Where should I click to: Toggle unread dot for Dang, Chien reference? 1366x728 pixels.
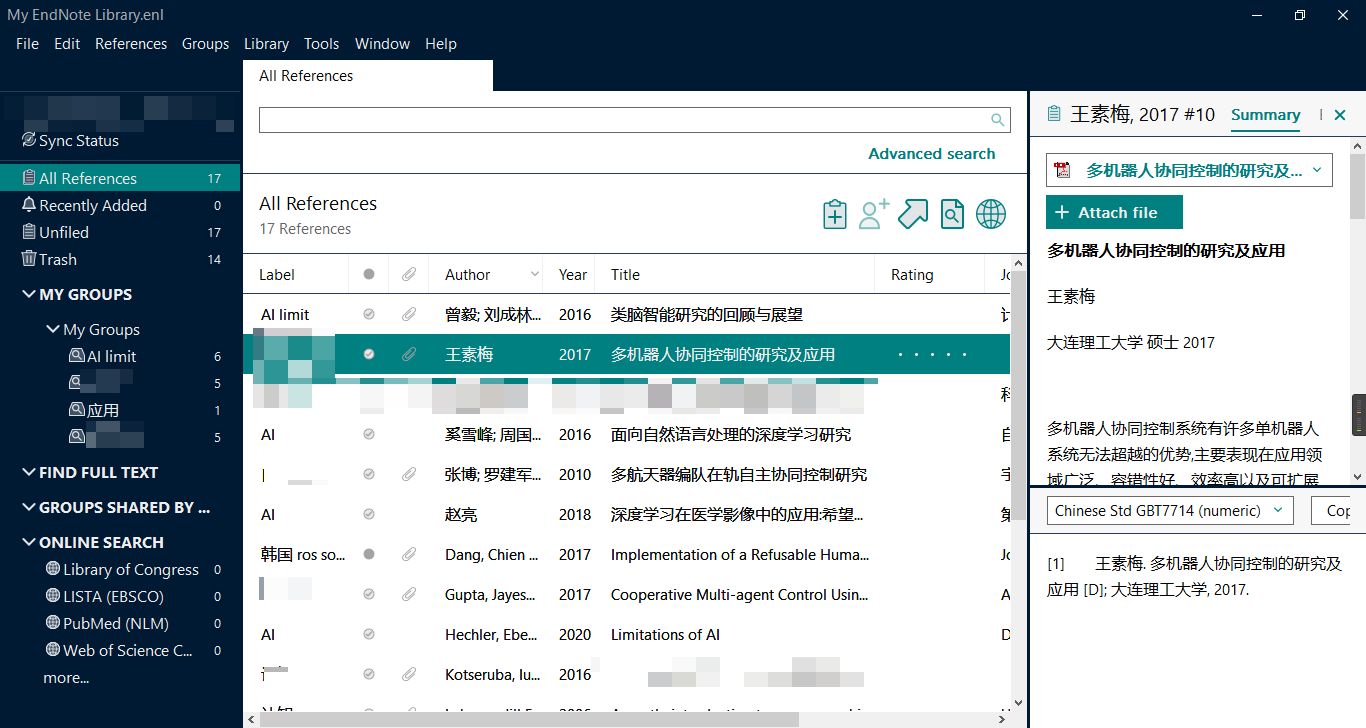pyautogui.click(x=369, y=554)
